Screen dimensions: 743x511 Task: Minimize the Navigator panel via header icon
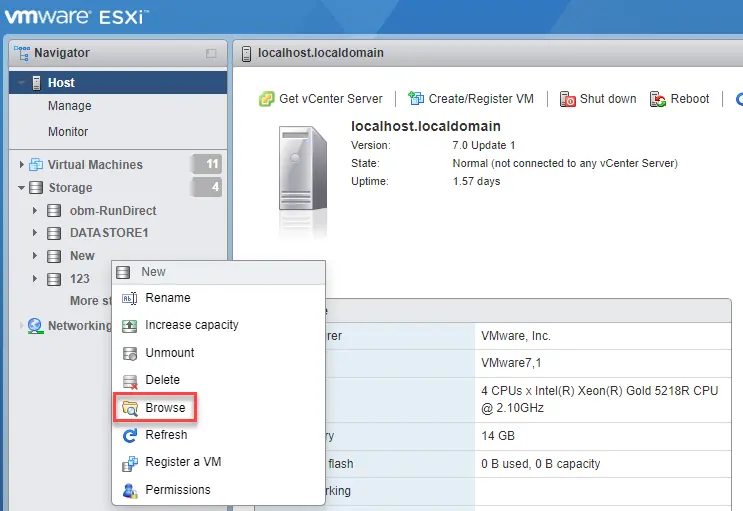coord(211,53)
